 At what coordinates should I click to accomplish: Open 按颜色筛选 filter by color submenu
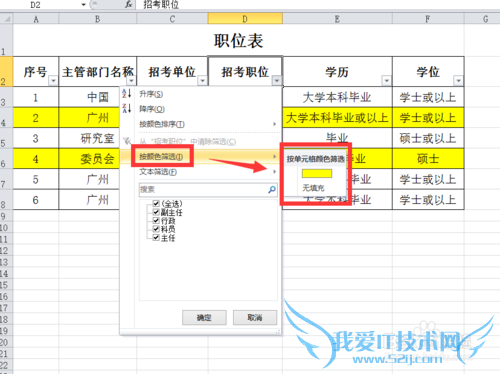click(200, 156)
